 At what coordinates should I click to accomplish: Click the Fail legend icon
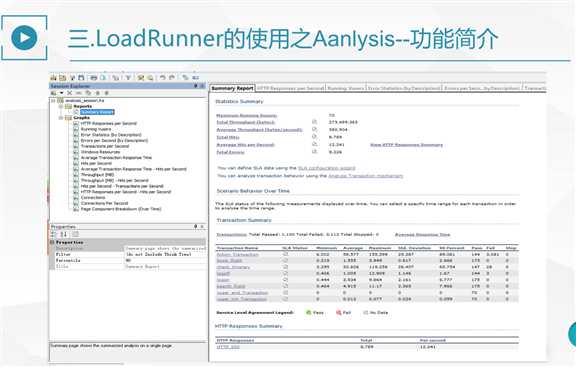click(x=338, y=312)
